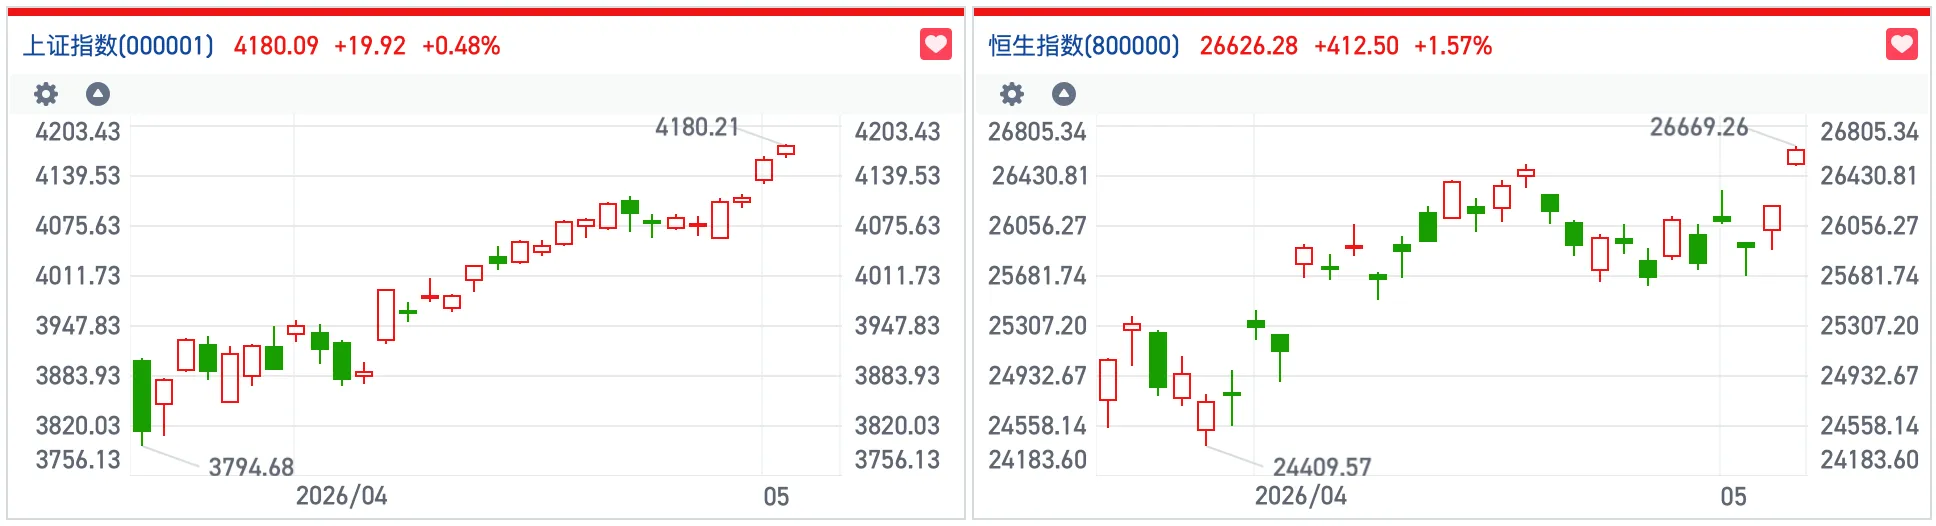The height and width of the screenshot is (526, 1936).
Task: Click the 4180.21 high label on chart
Action: (697, 127)
